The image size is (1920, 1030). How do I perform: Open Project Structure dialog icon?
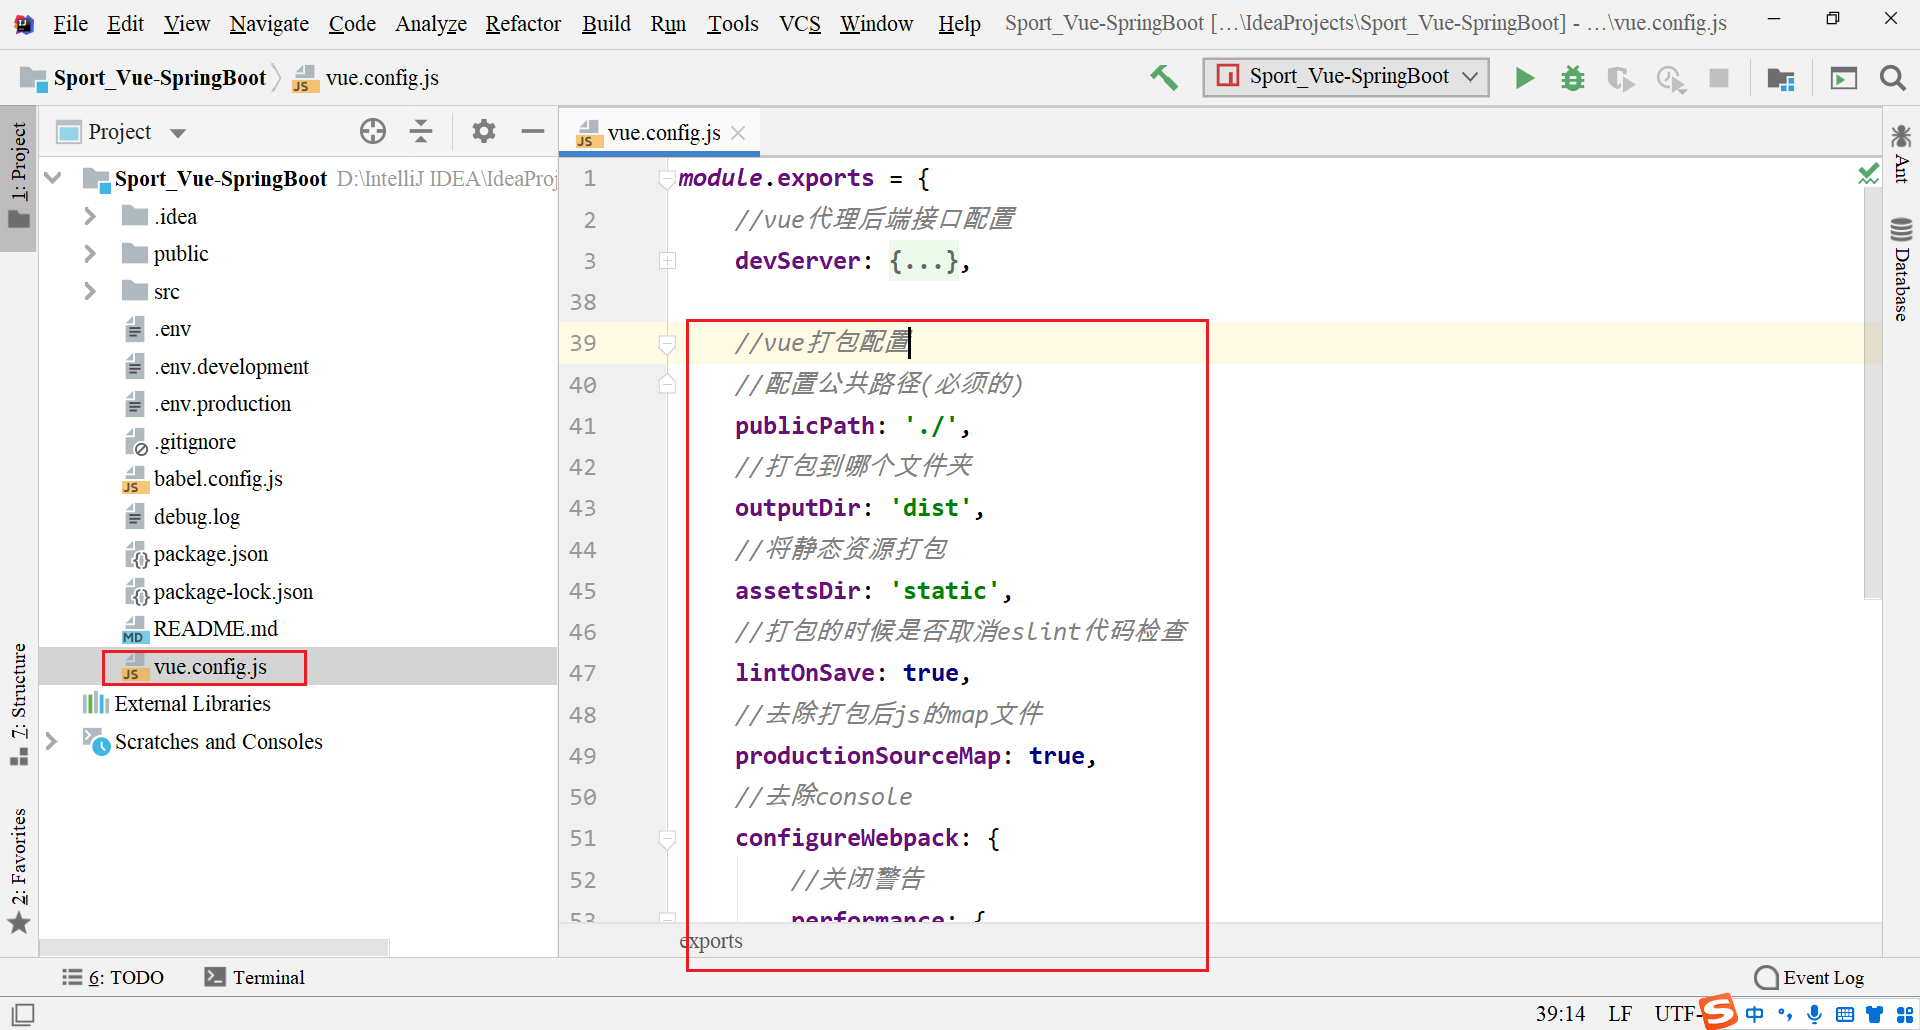1780,78
